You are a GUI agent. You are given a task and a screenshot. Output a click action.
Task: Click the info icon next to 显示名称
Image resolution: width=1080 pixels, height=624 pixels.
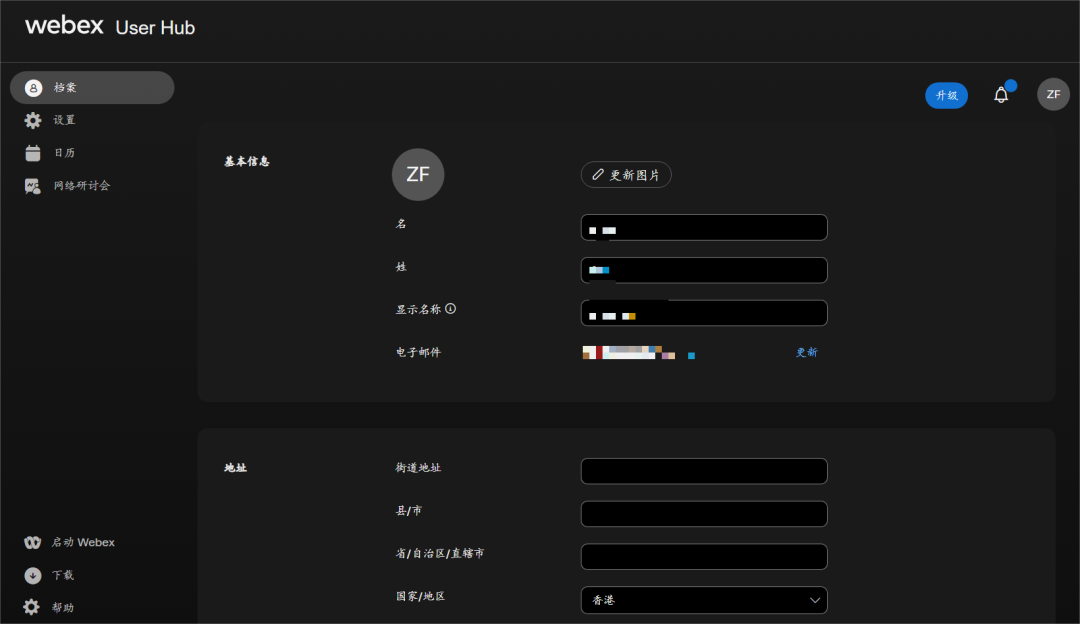coord(452,308)
